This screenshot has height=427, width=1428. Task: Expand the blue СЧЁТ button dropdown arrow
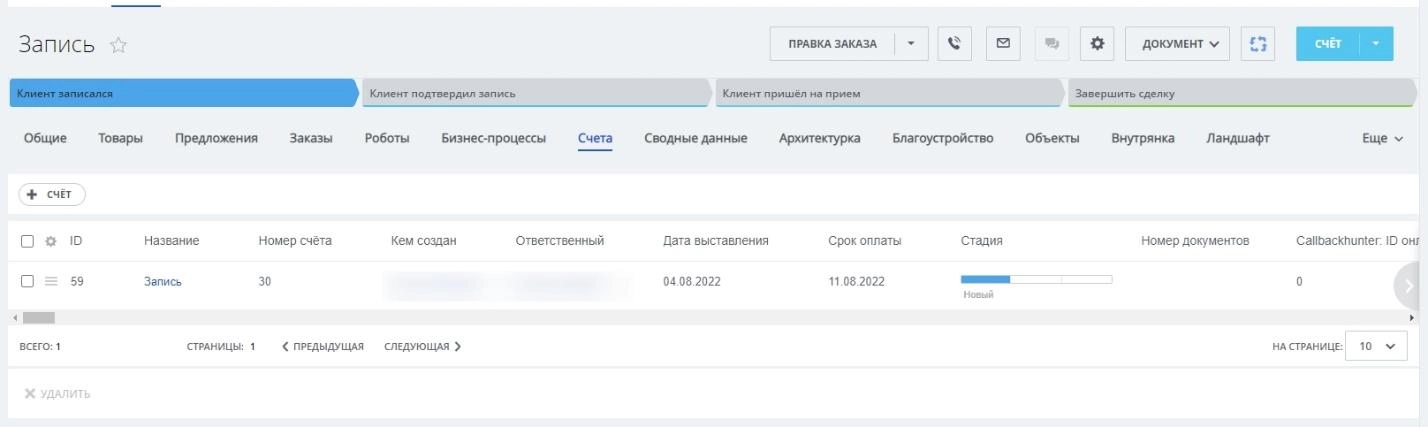click(1376, 44)
